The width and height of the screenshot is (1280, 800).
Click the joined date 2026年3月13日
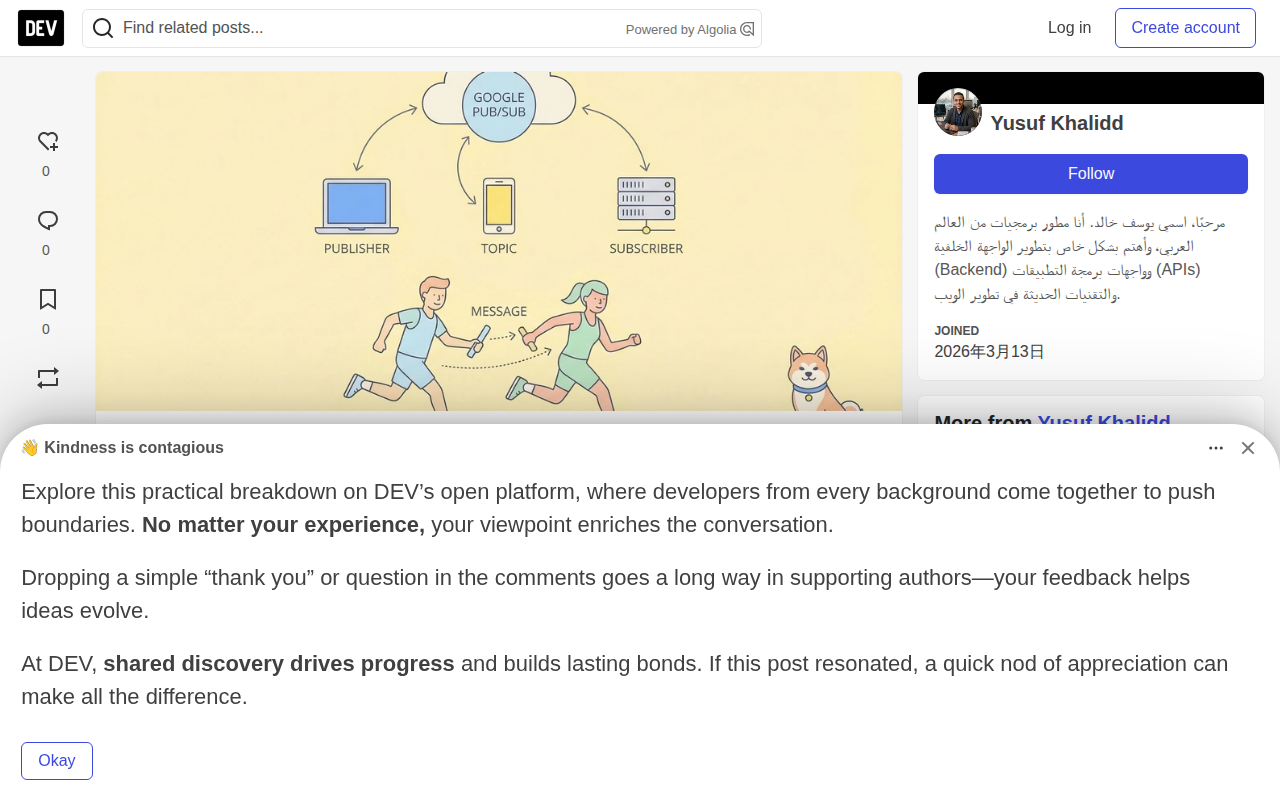point(989,351)
